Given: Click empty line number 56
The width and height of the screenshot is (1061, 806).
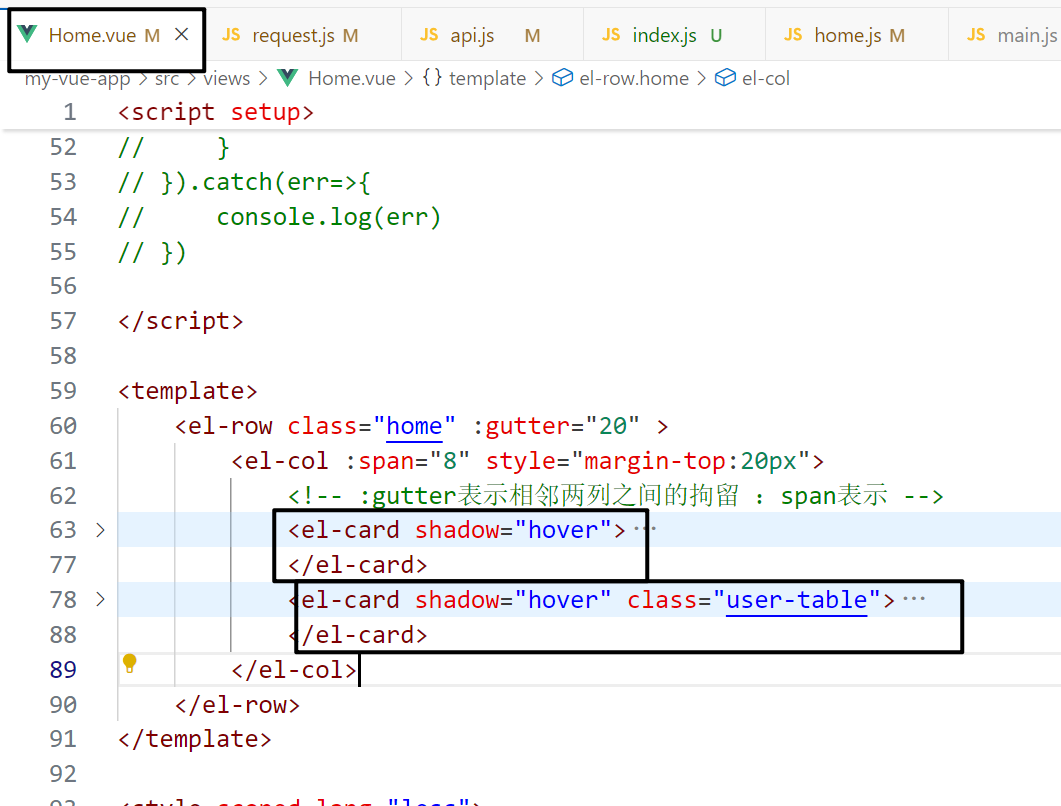Looking at the screenshot, I should 63,286.
